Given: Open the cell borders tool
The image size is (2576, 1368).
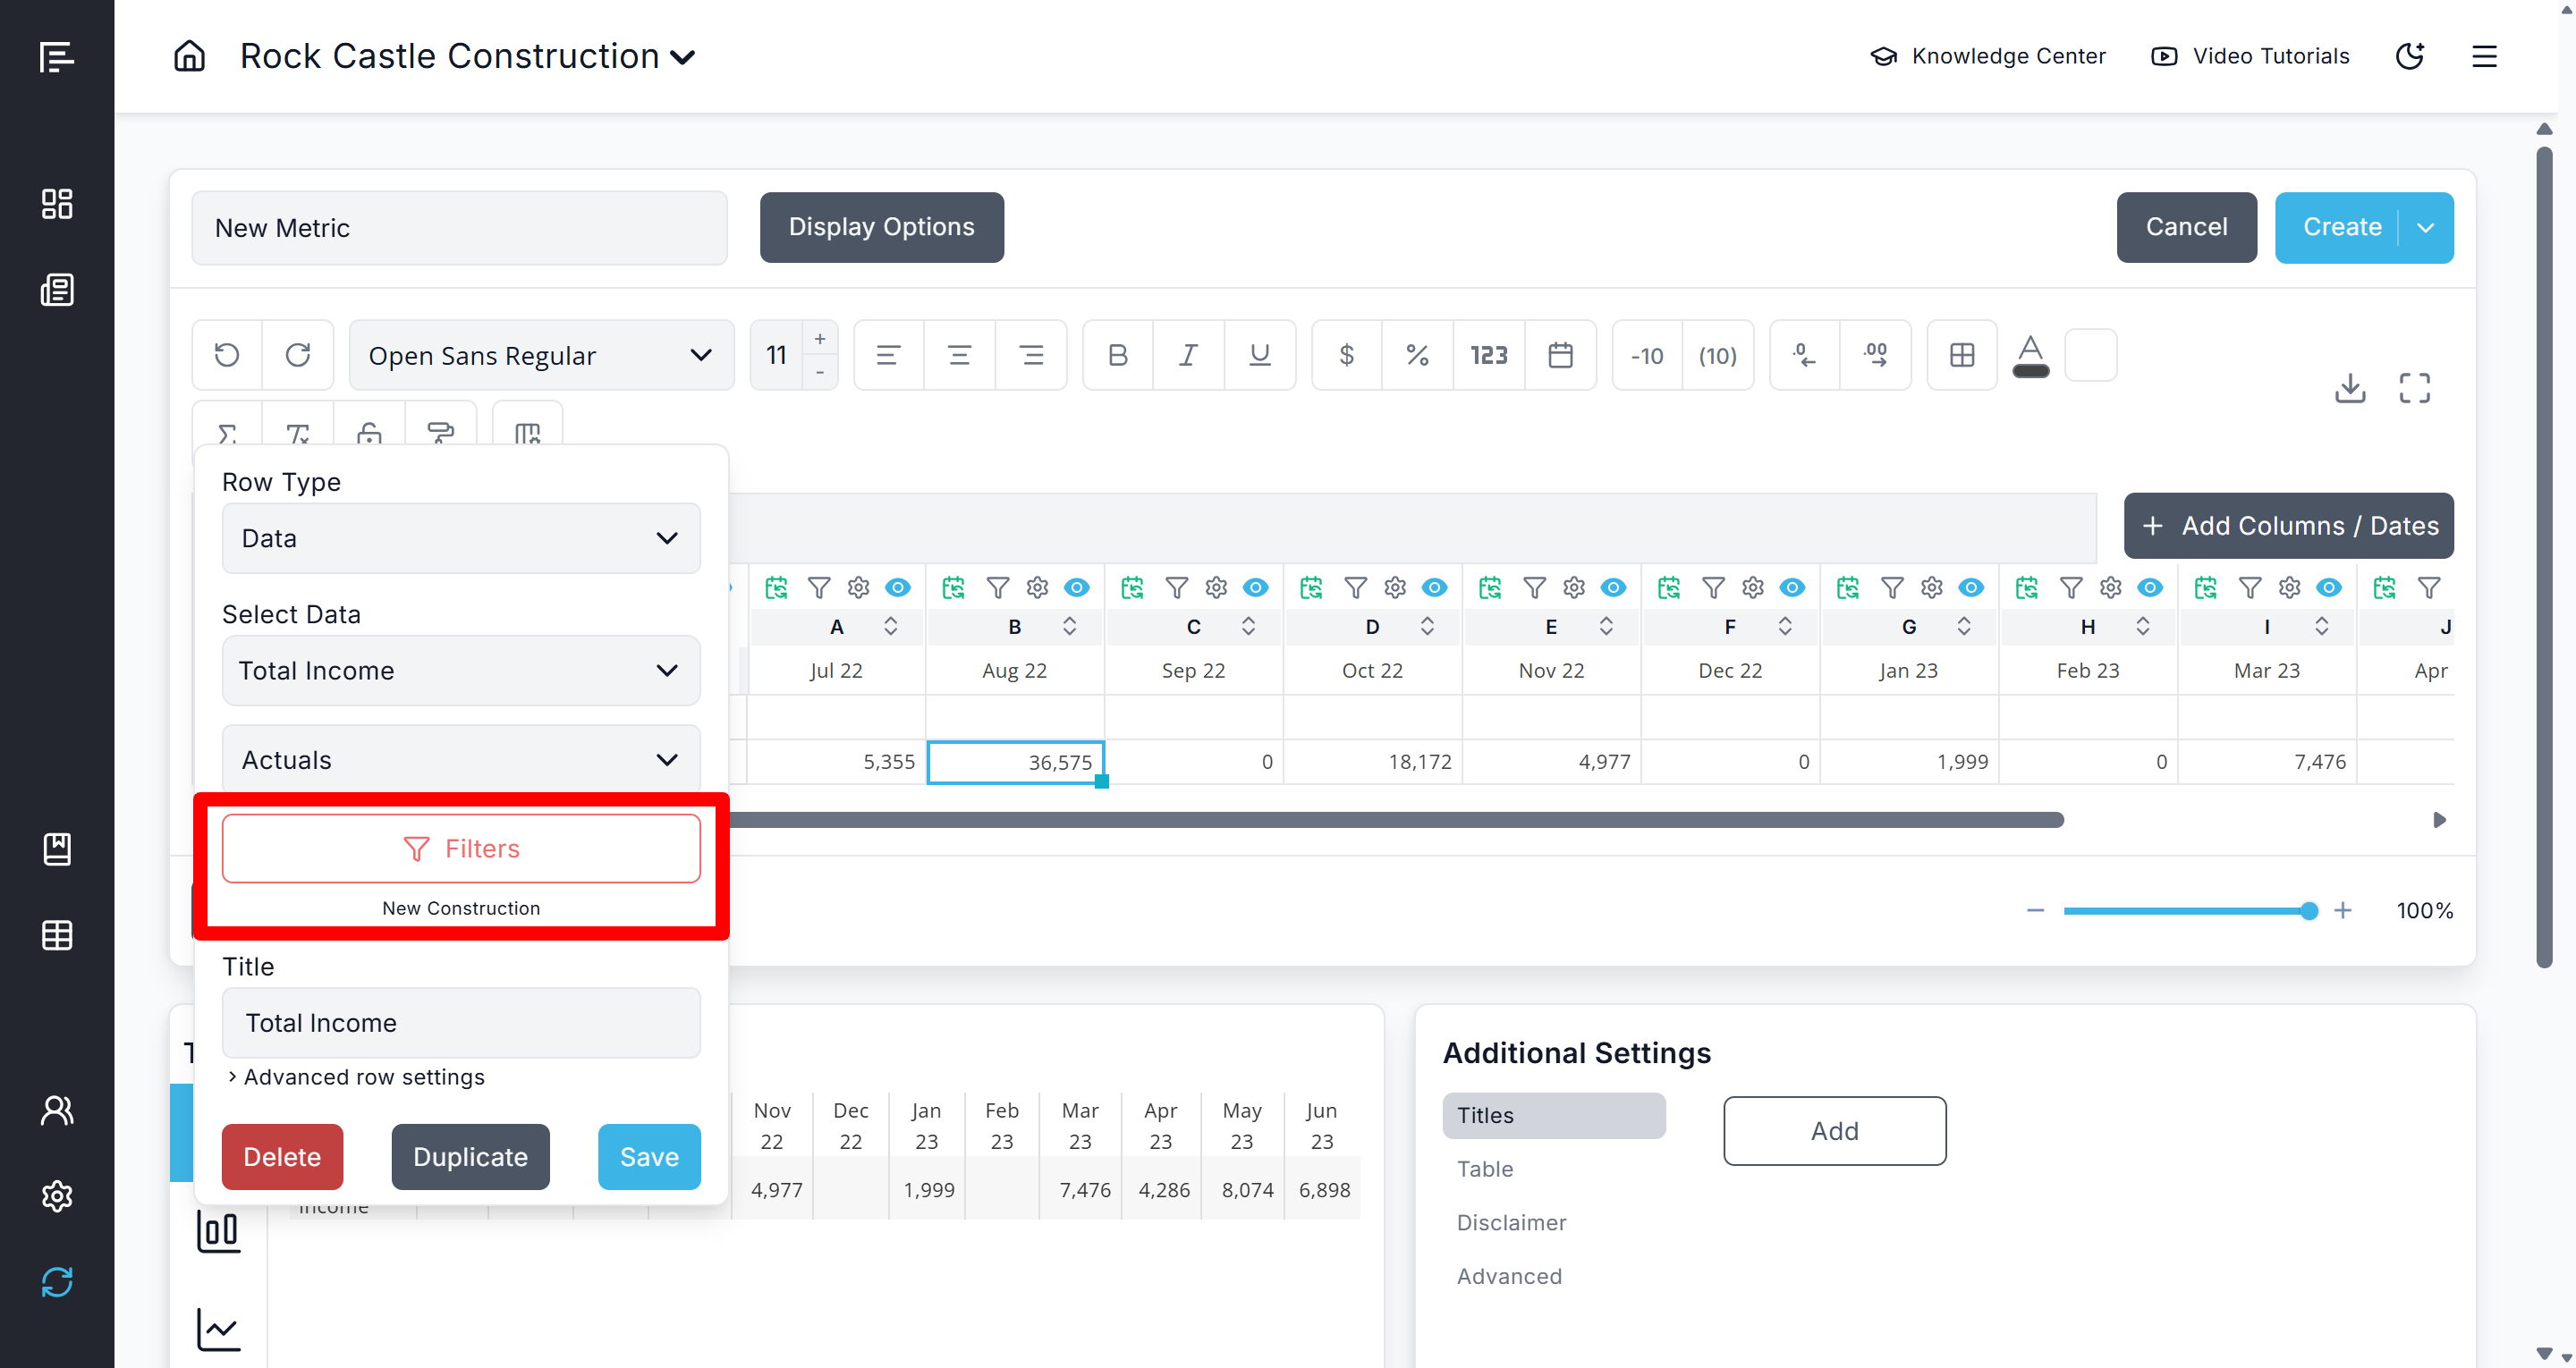Looking at the screenshot, I should pos(1961,355).
